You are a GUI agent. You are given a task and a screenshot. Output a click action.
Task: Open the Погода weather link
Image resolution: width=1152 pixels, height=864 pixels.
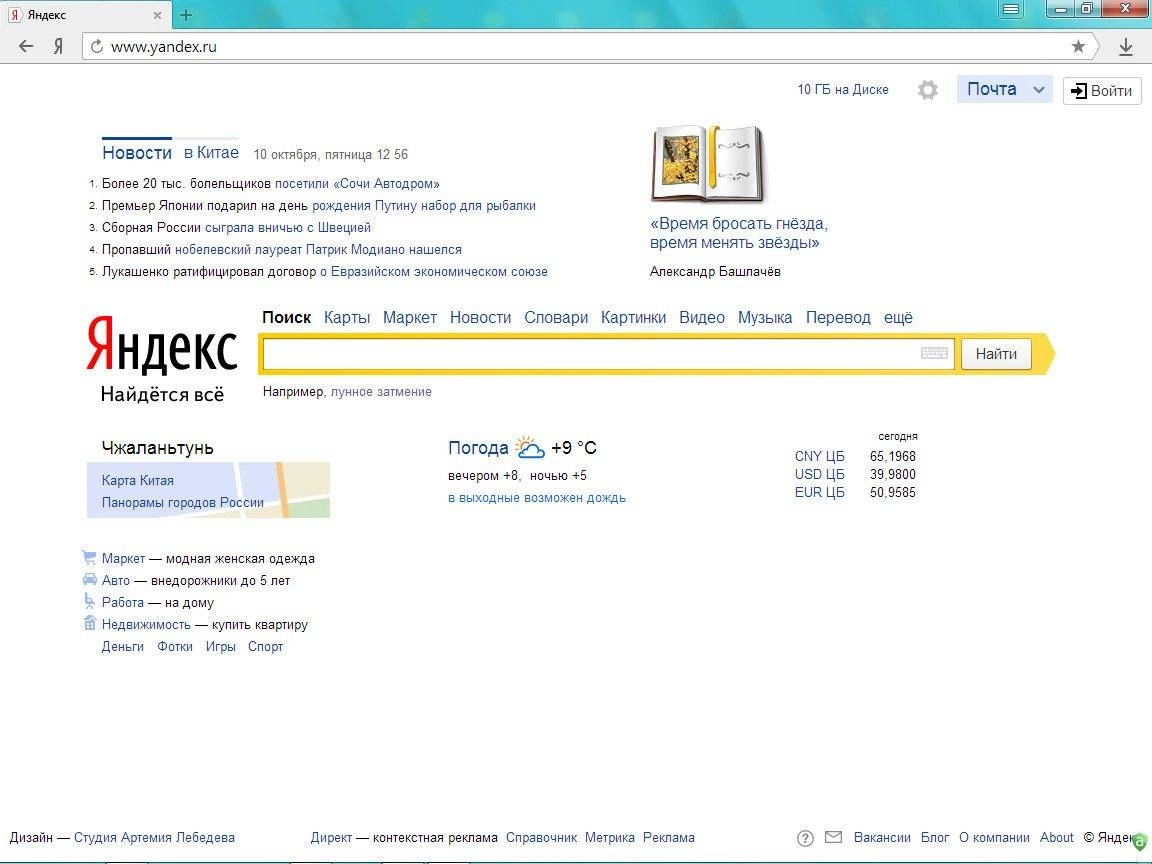(478, 447)
